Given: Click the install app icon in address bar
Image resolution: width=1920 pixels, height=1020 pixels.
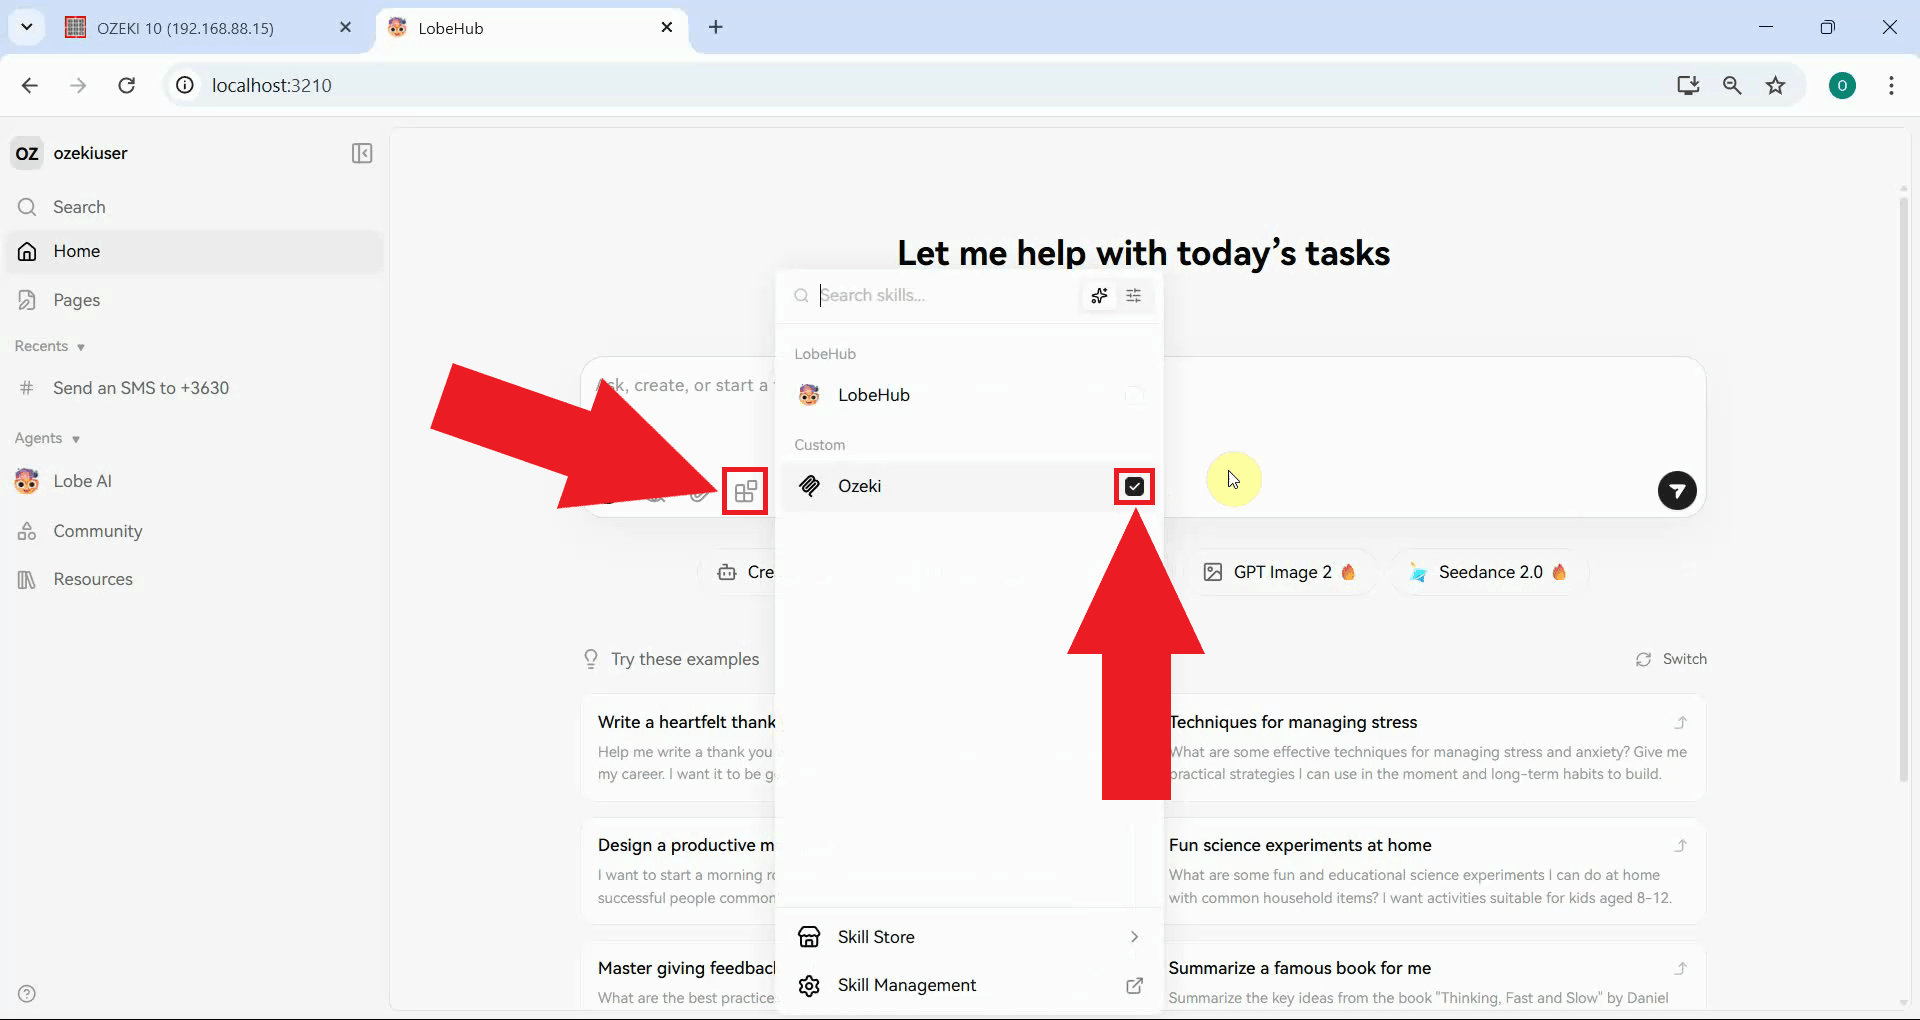Looking at the screenshot, I should pos(1688,85).
